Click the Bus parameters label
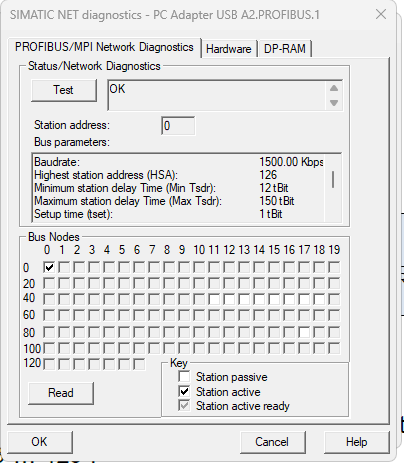Image resolution: width=404 pixels, height=464 pixels. pyautogui.click(x=72, y=142)
